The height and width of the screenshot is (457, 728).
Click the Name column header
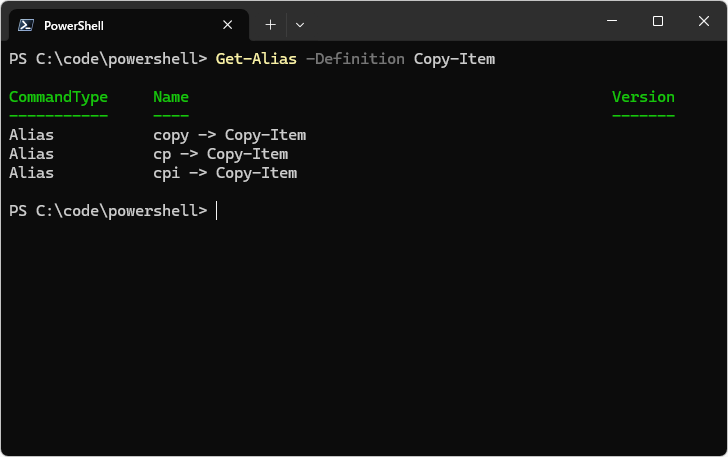pyautogui.click(x=171, y=97)
